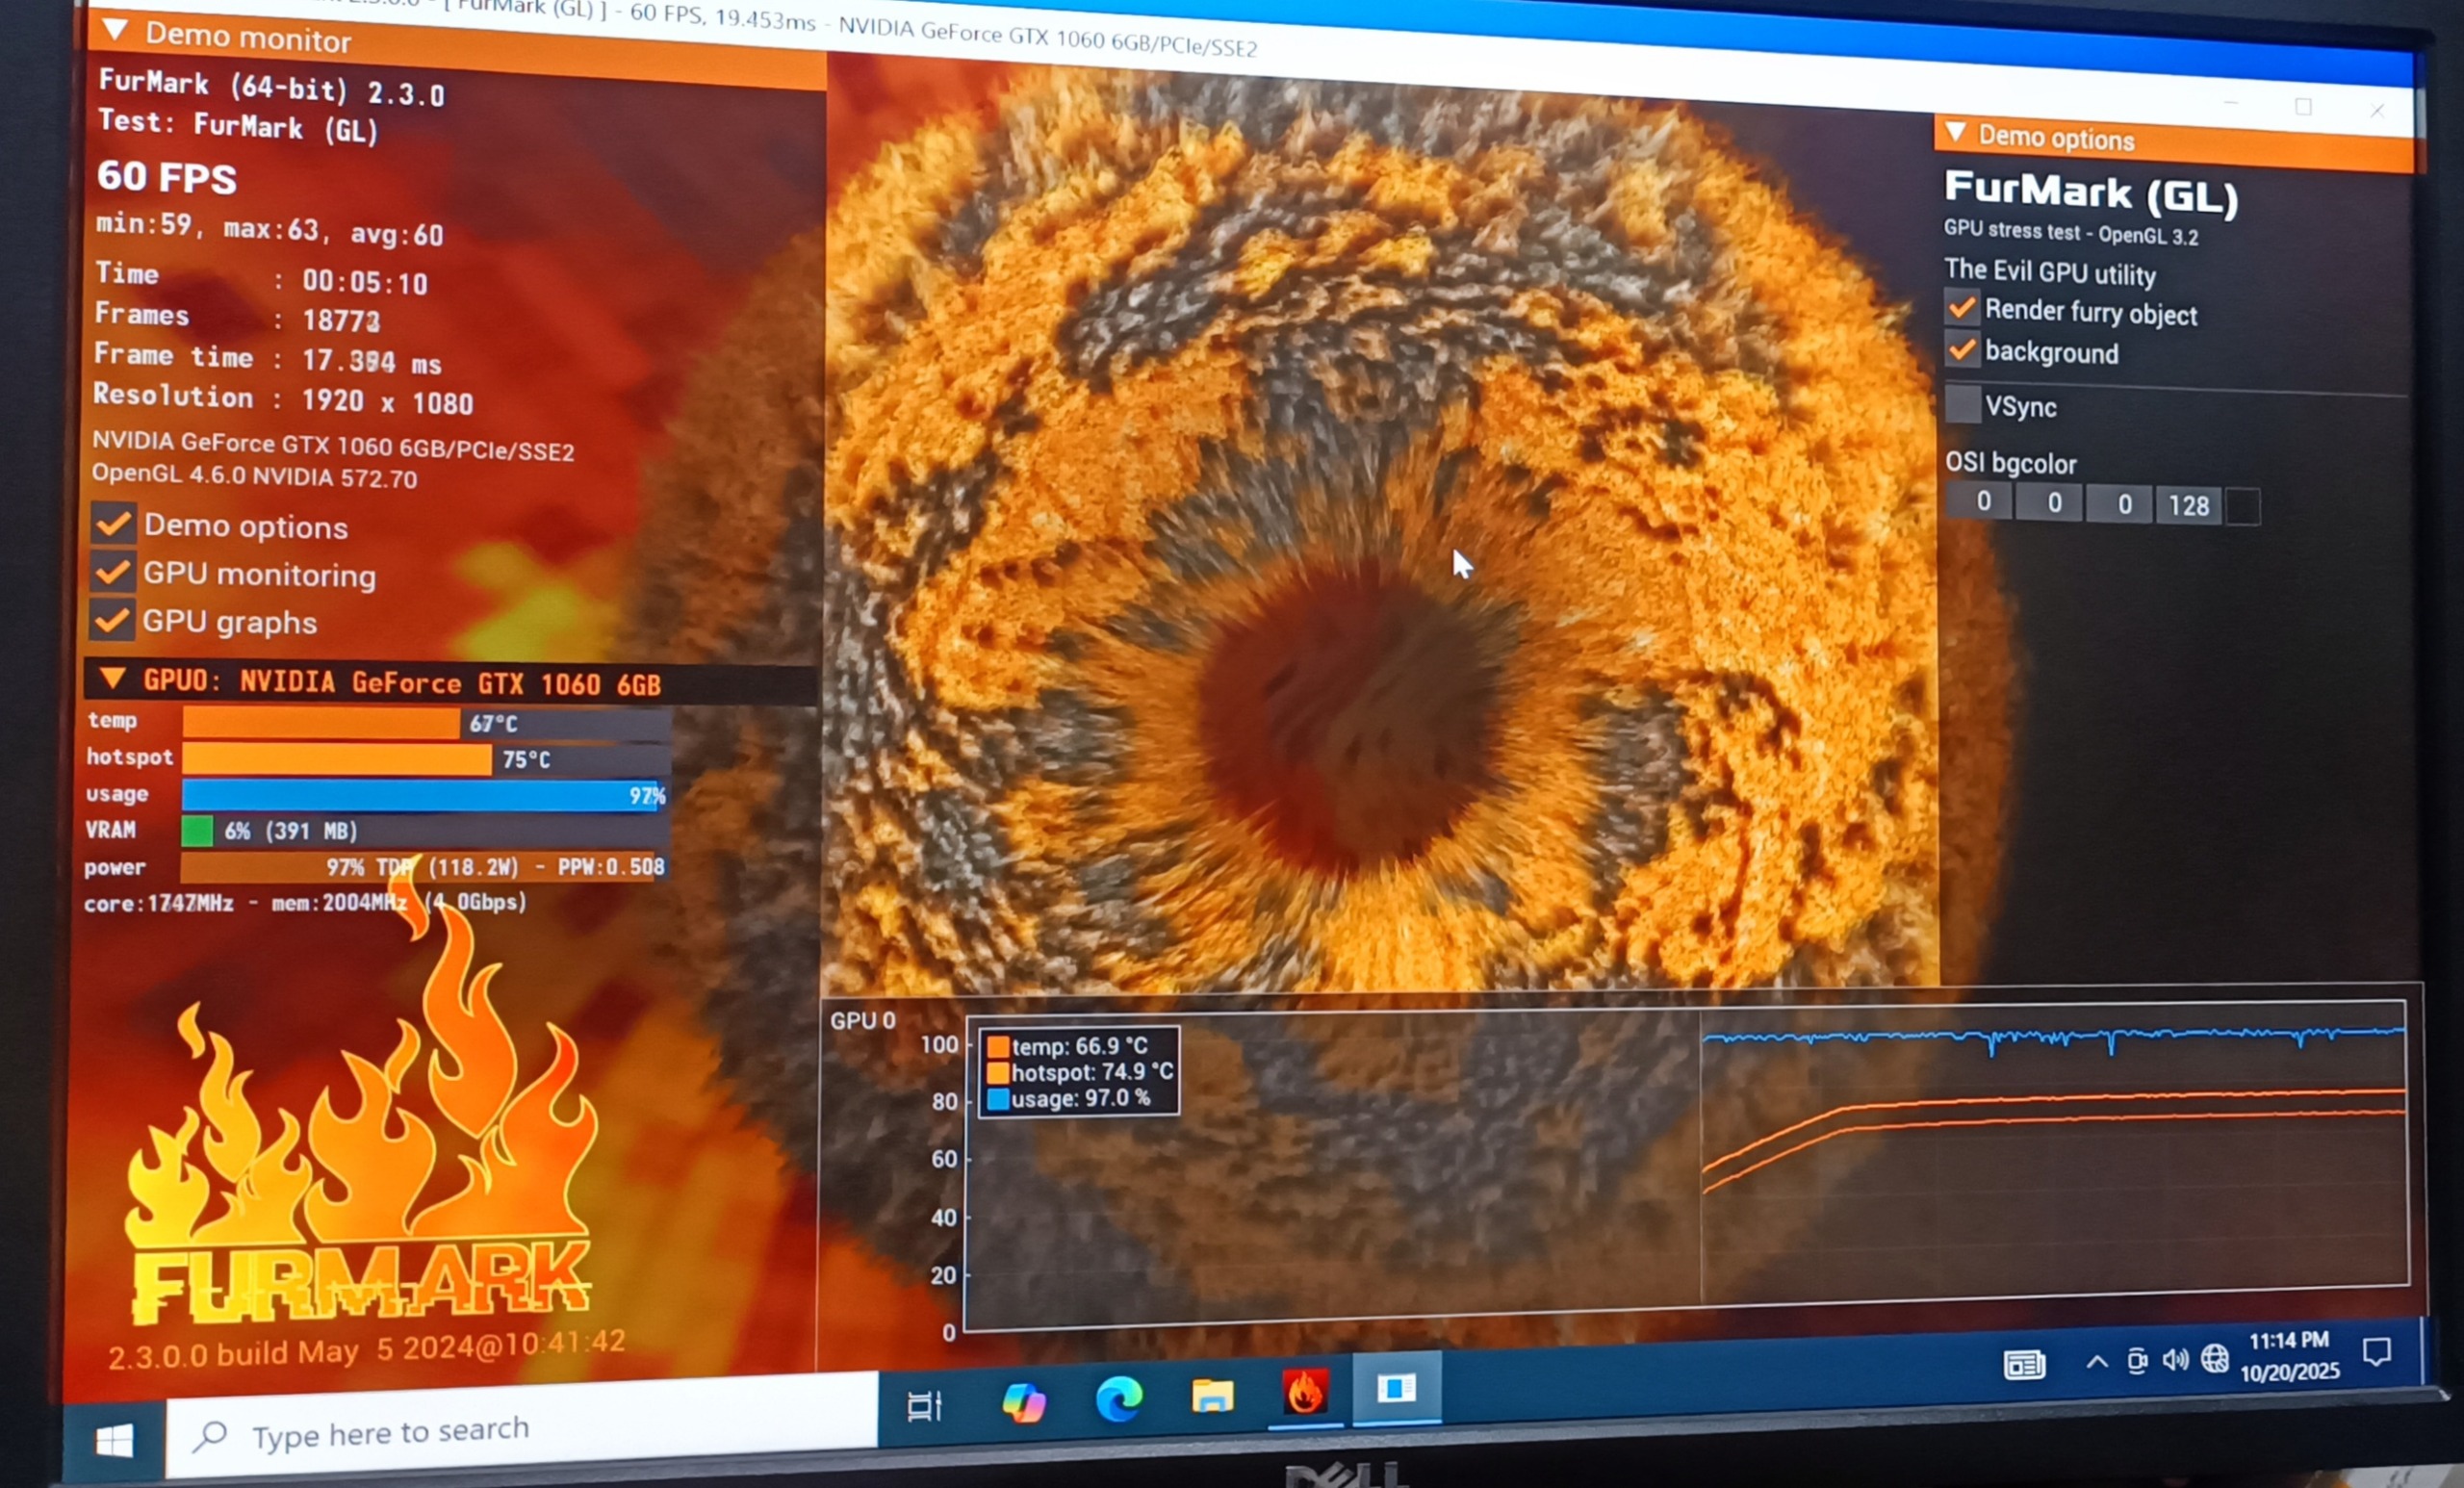This screenshot has height=1488, width=2464.
Task: Collapse the GPU0 GeForce GTX 1060 section
Action: tap(113, 679)
